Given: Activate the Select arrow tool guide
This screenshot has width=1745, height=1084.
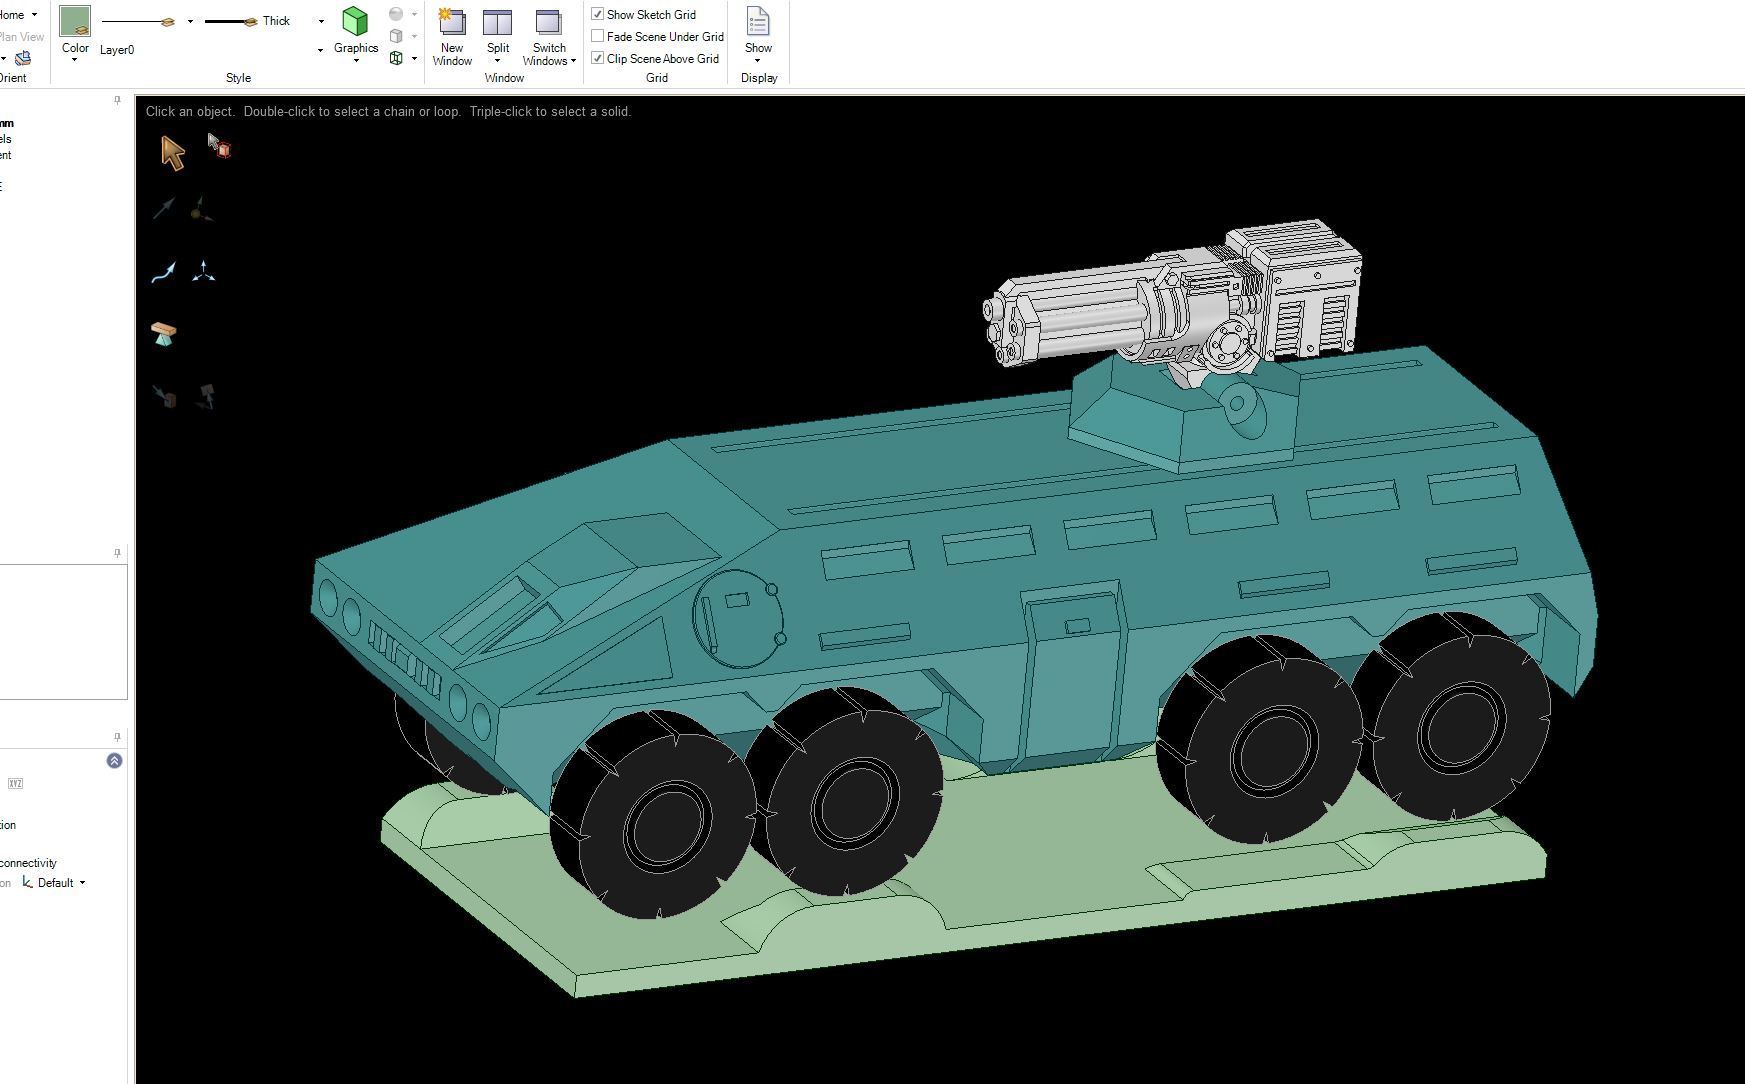Looking at the screenshot, I should point(172,153).
